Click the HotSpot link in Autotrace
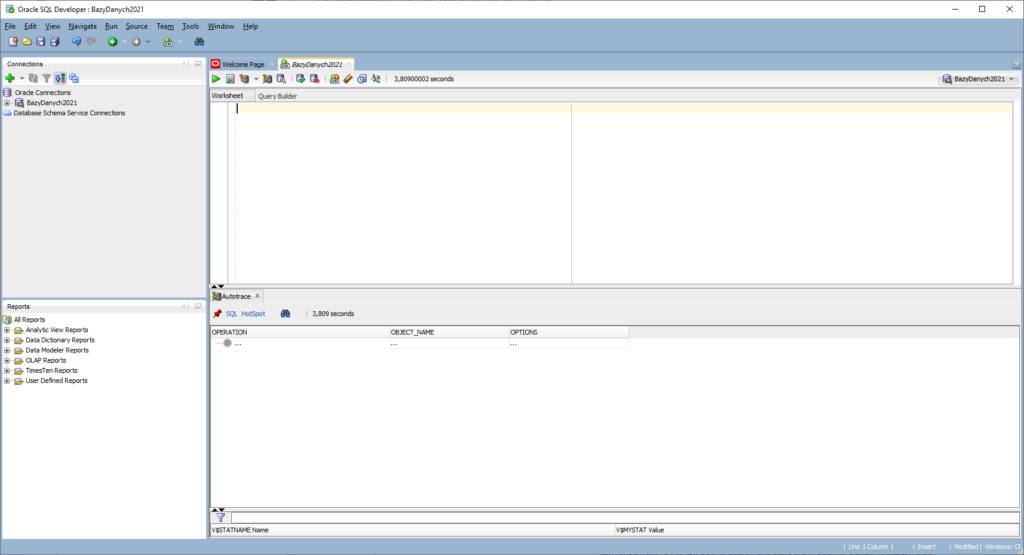Screen dimensions: 1024x555 click(253, 313)
